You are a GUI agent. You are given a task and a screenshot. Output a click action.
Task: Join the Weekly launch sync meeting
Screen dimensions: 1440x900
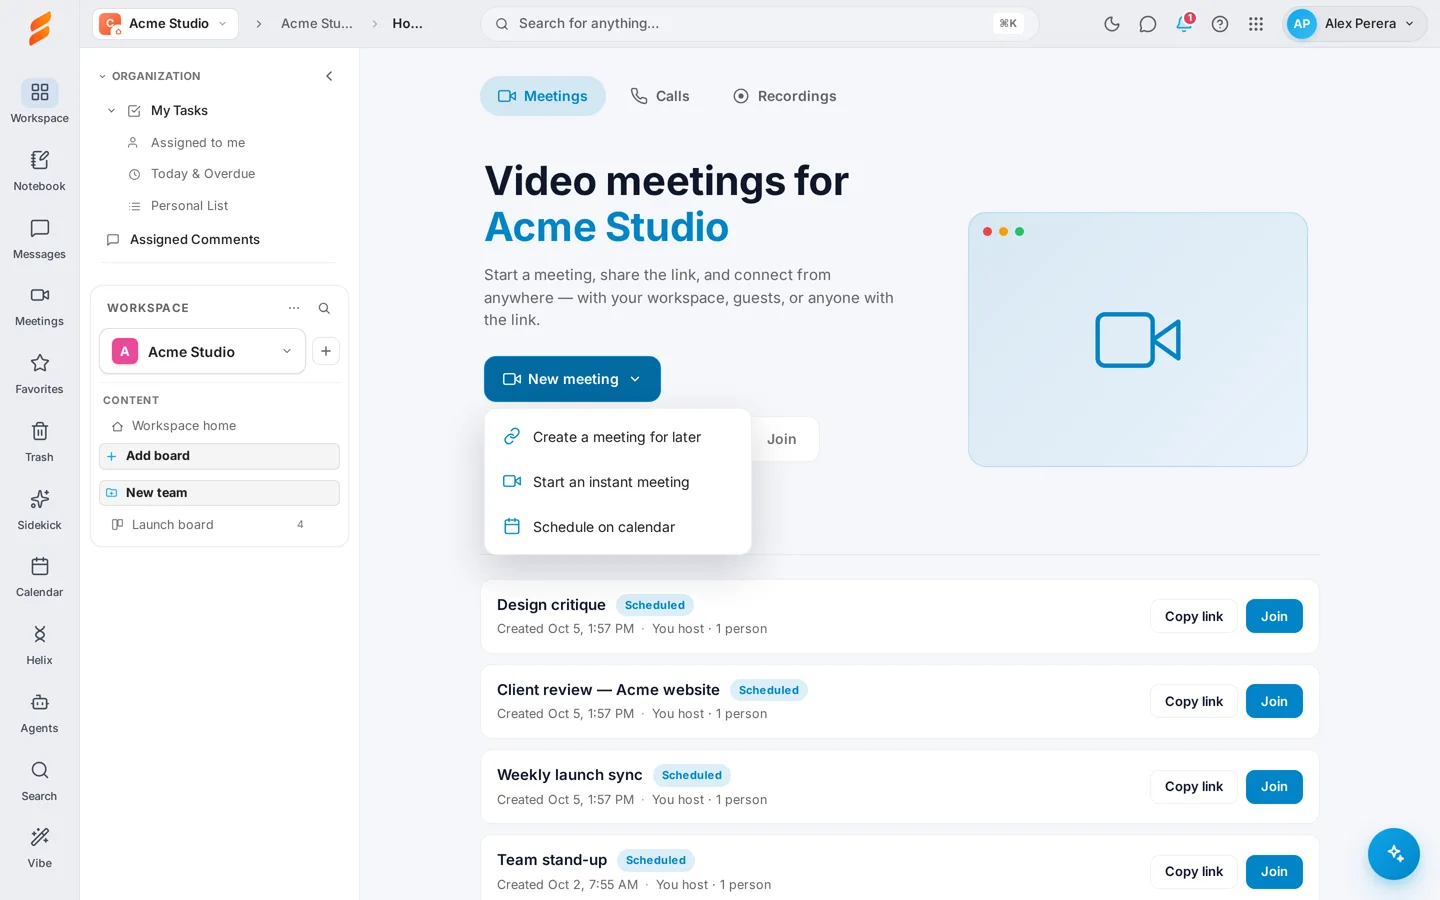(x=1274, y=786)
